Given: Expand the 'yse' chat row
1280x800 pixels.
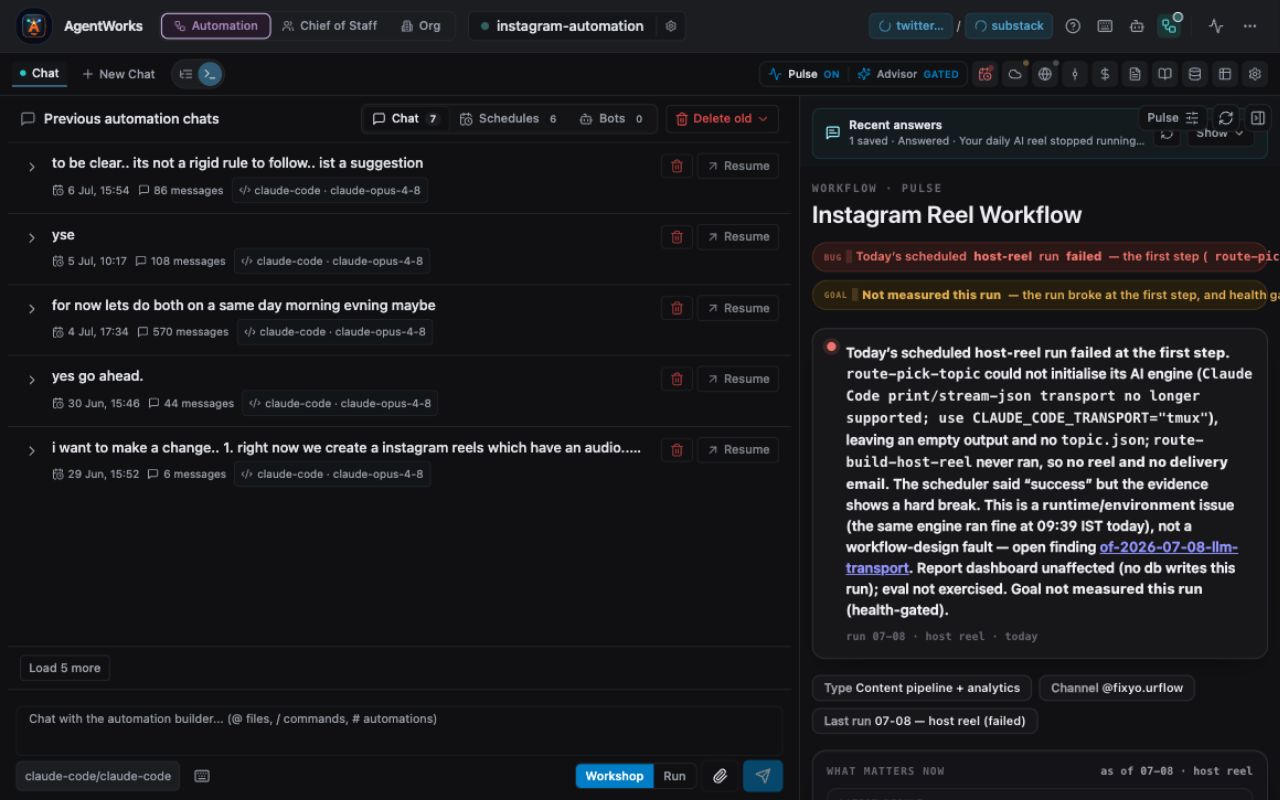Looking at the screenshot, I should (x=32, y=238).
